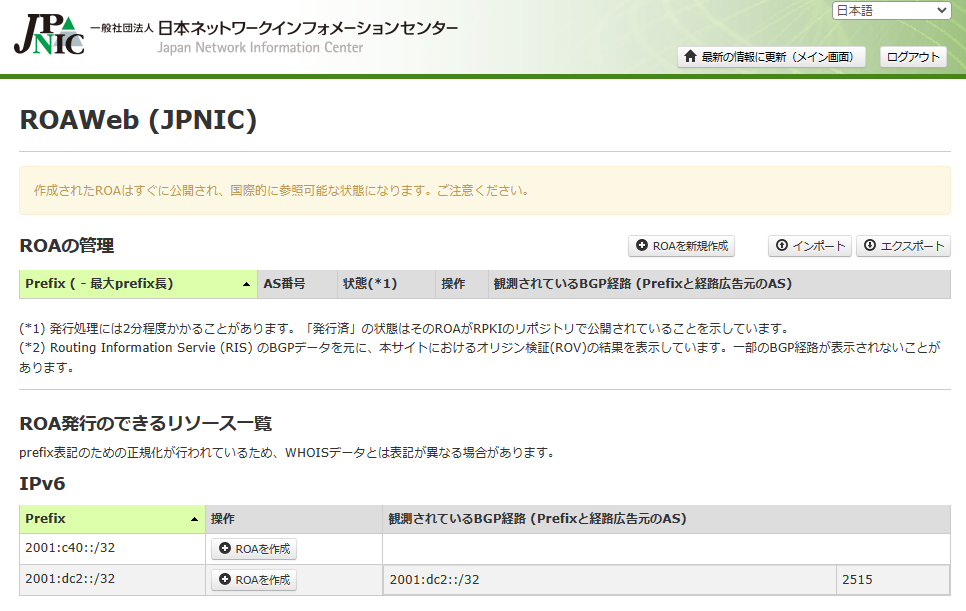966x611 pixels.
Task: Click the AS番号 column header
Action: [x=298, y=284]
